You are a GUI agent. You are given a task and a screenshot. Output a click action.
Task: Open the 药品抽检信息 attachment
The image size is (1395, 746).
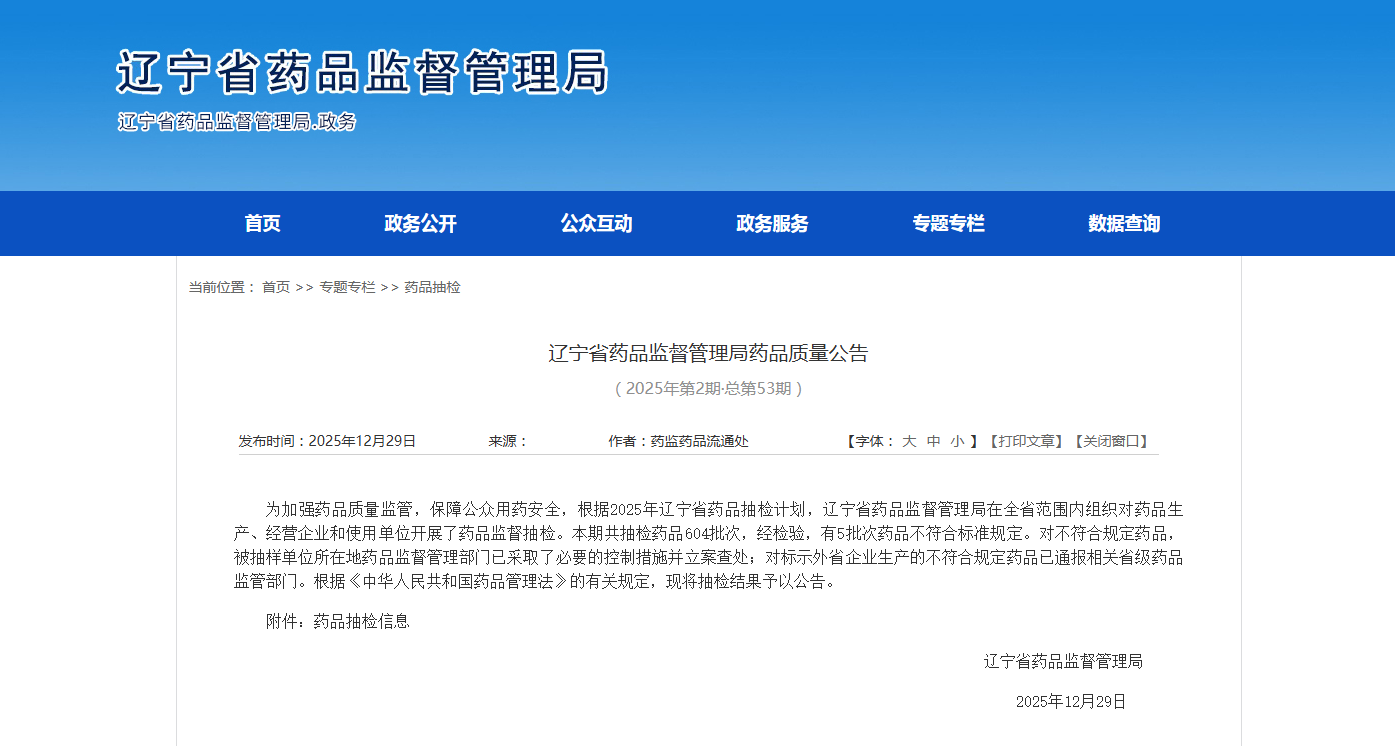point(361,622)
